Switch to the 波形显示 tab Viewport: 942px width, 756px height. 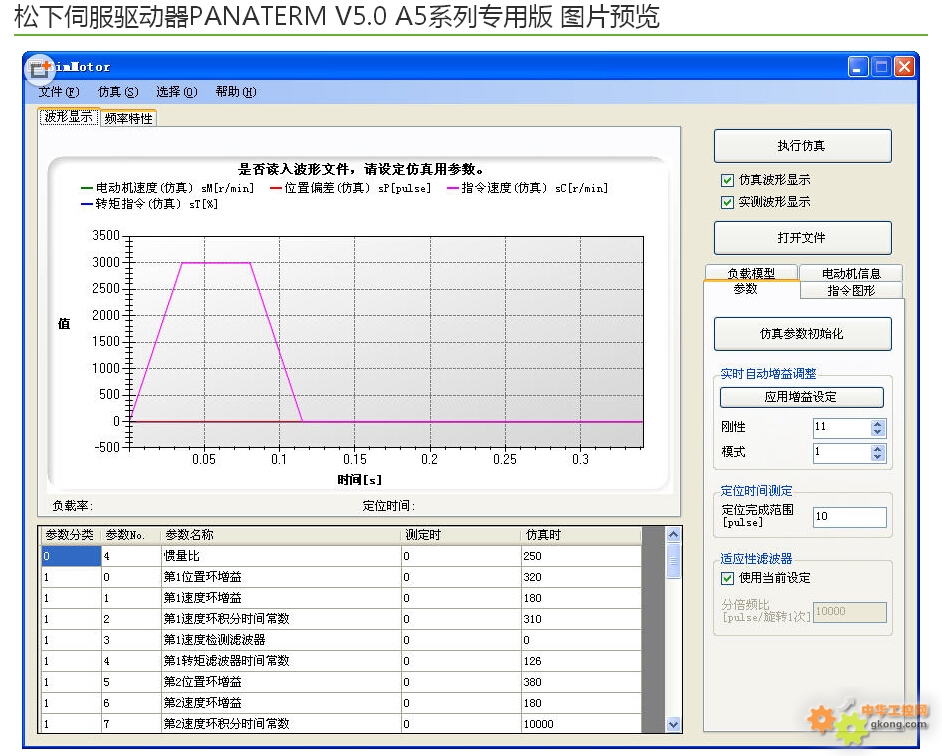(68, 117)
